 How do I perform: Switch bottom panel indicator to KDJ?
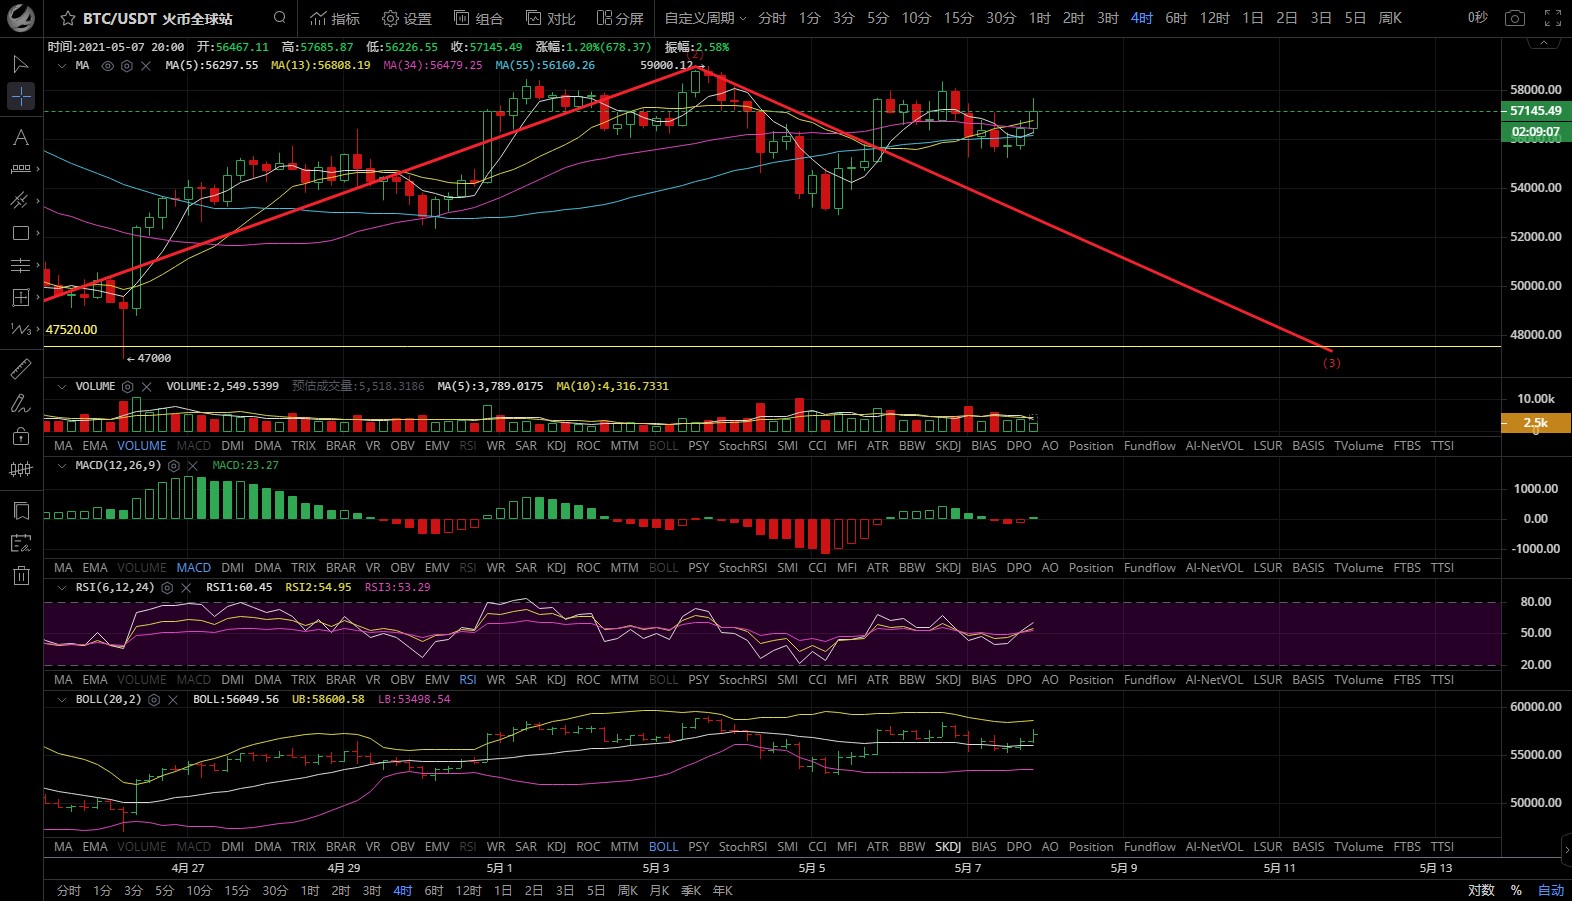(x=556, y=847)
